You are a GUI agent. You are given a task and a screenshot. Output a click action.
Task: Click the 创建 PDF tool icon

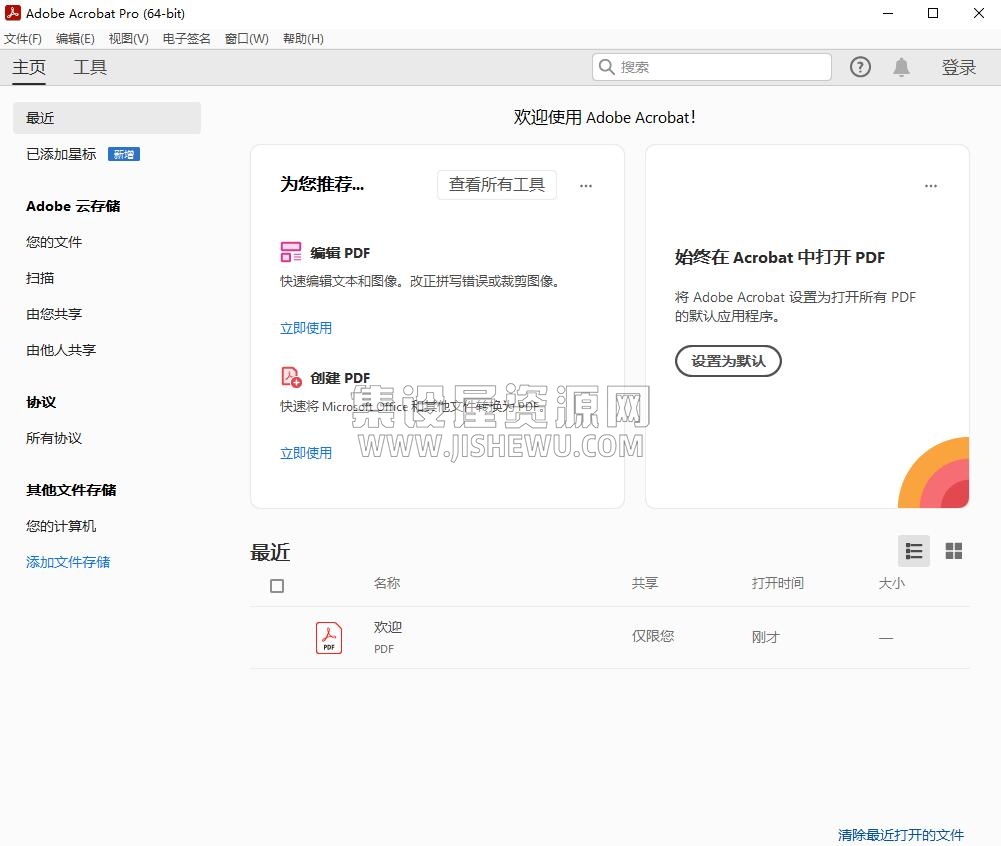291,377
